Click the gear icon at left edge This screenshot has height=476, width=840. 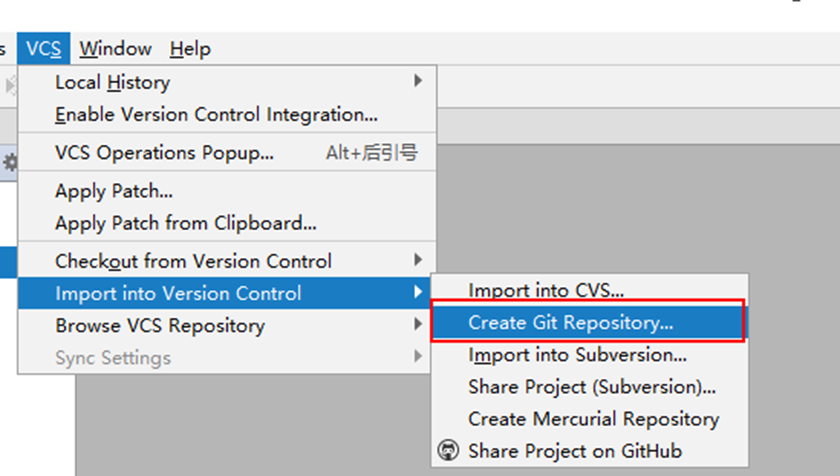point(10,162)
